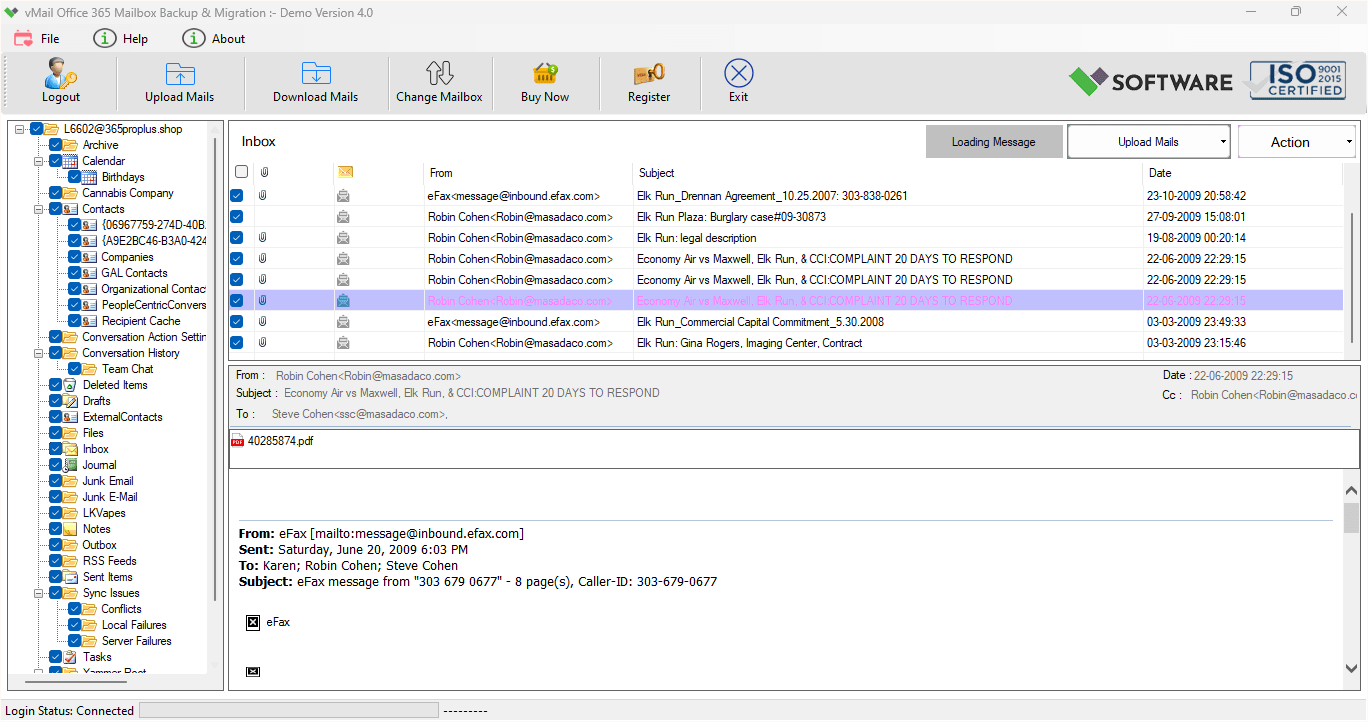Collapse the Conversation History node
The height and width of the screenshot is (722, 1368).
[x=40, y=353]
